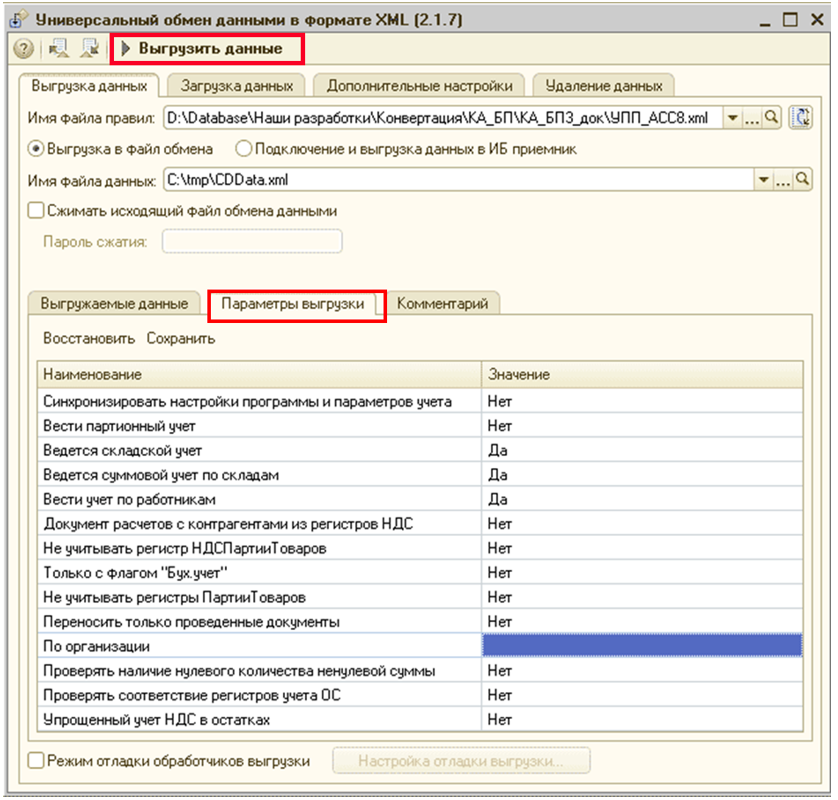Toggle 'Режим отладки обработчиков выгрузки' checkbox
This screenshot has height=800, width=838.
coord(37,761)
